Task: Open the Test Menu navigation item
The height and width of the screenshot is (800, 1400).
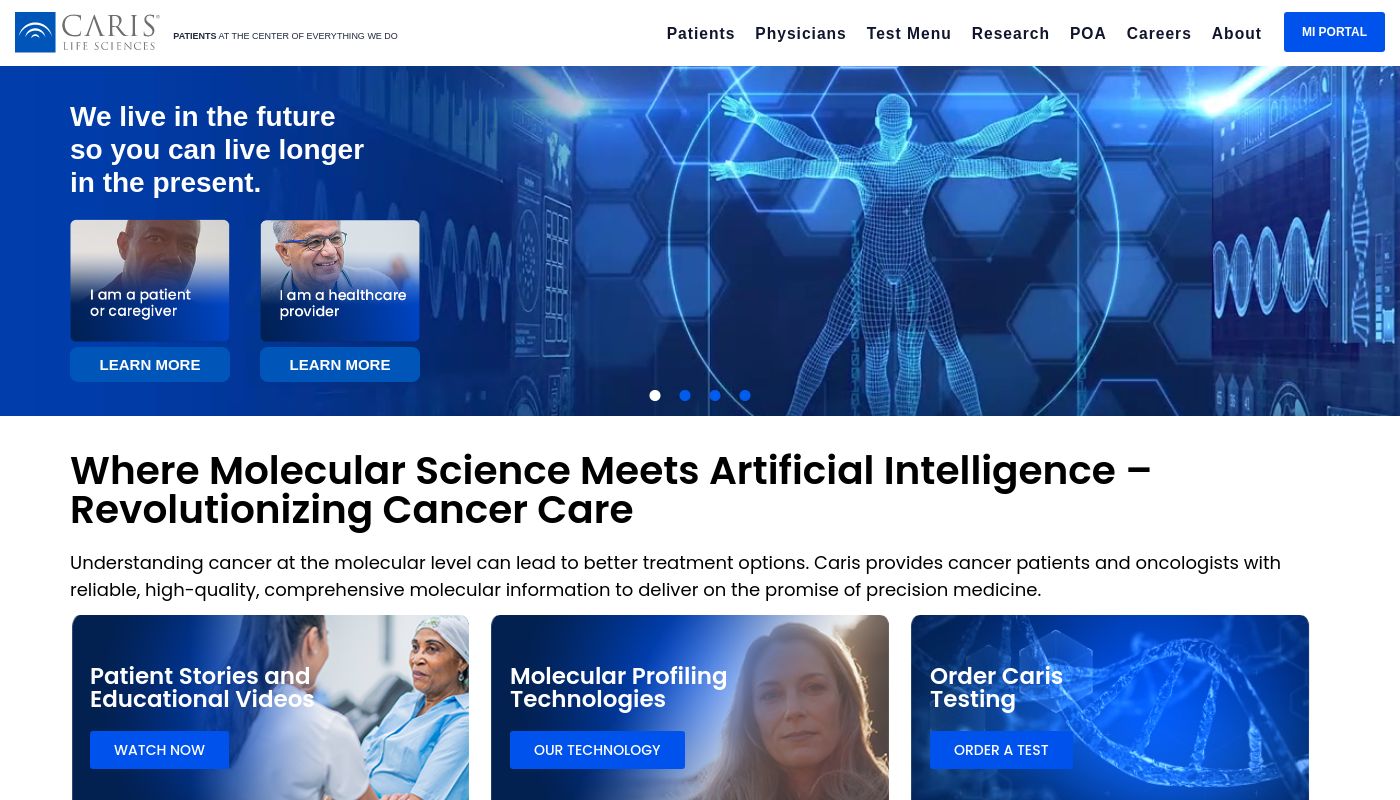Action: point(909,33)
